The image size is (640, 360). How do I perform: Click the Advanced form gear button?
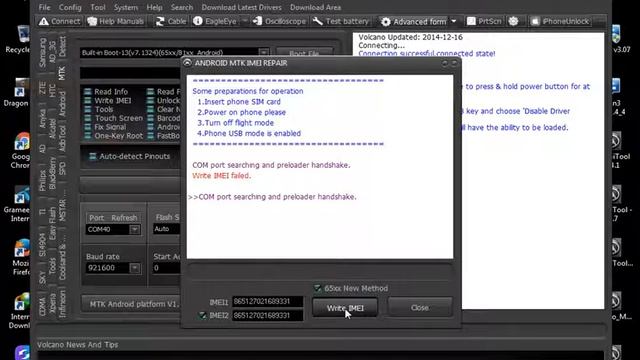(413, 21)
